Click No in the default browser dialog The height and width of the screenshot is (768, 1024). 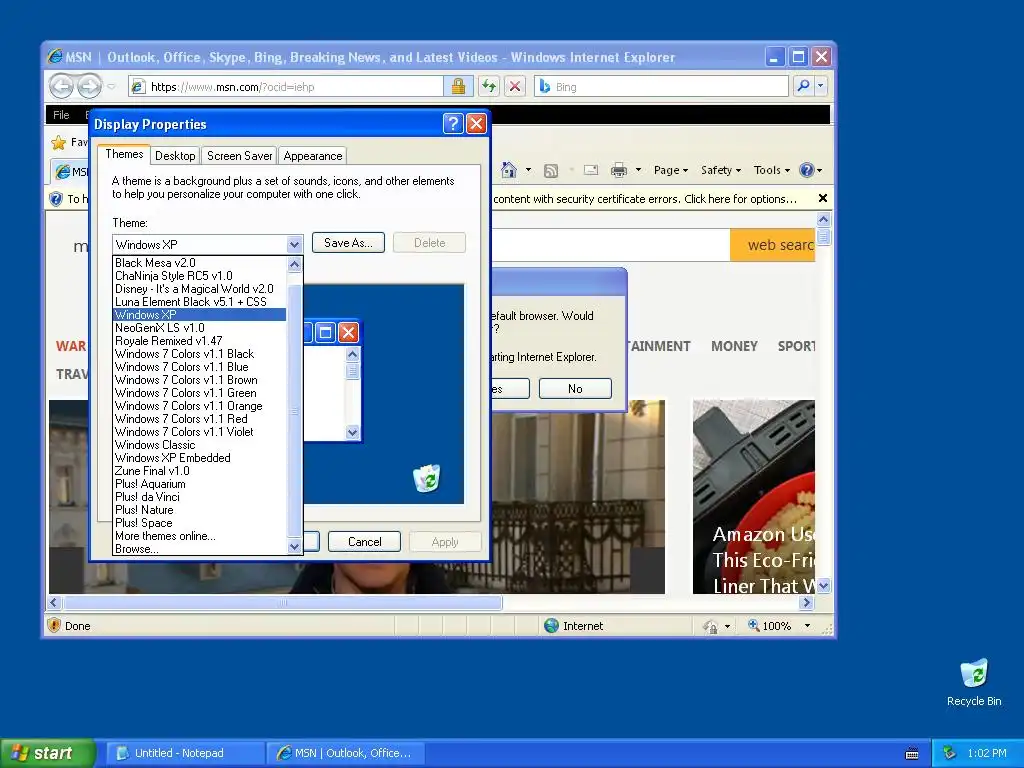[x=575, y=389]
